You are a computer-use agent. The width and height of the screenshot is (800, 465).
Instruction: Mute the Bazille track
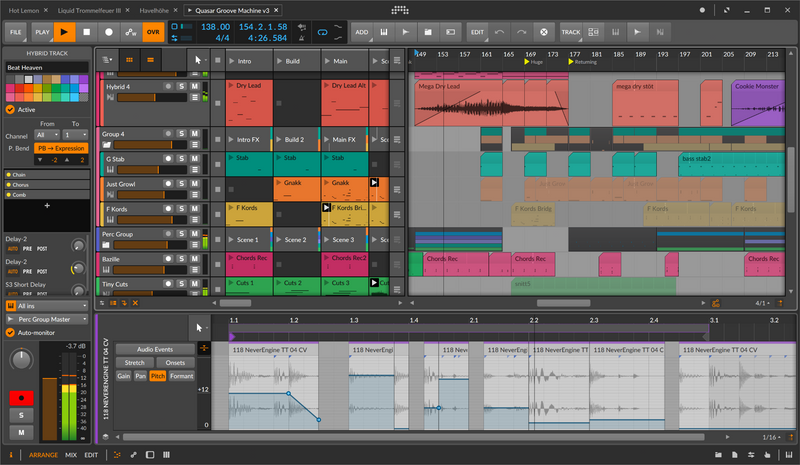(194, 259)
